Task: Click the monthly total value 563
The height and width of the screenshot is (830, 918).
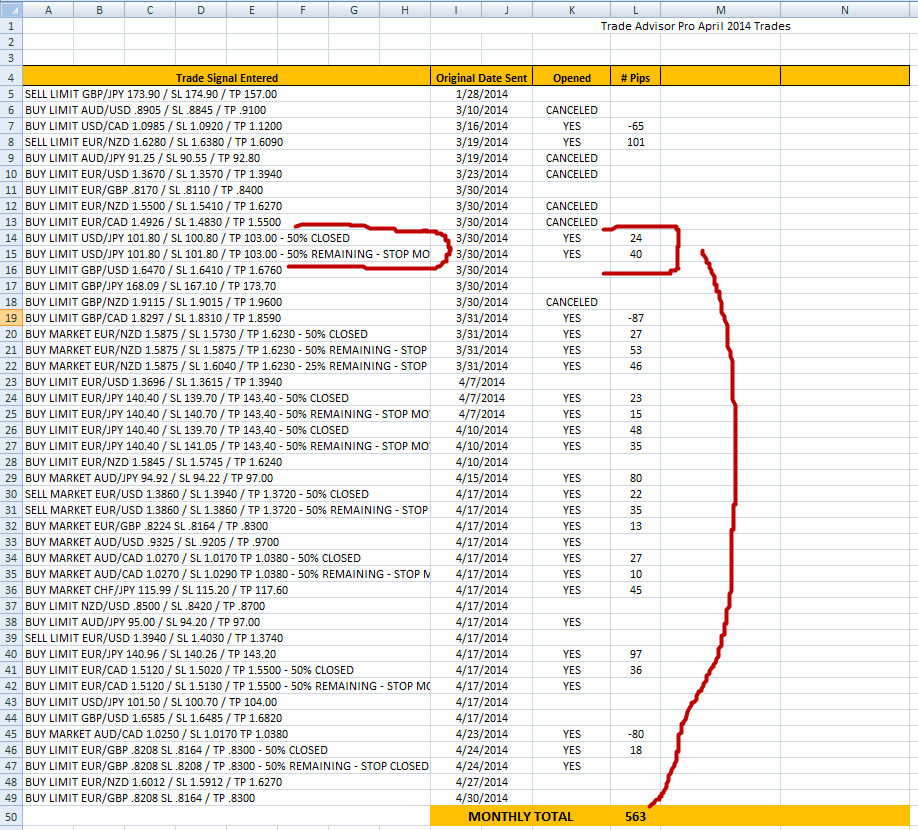Action: pos(635,817)
